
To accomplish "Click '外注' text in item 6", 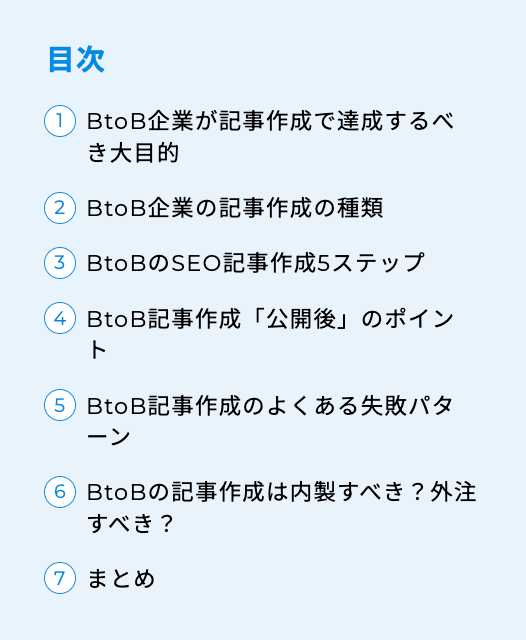I will pyautogui.click(x=453, y=492).
